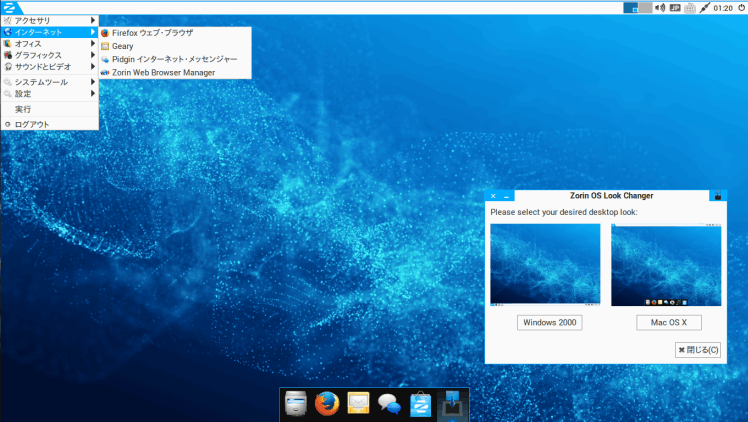Launch Firefox from the dock
748x422 pixels.
click(x=327, y=403)
